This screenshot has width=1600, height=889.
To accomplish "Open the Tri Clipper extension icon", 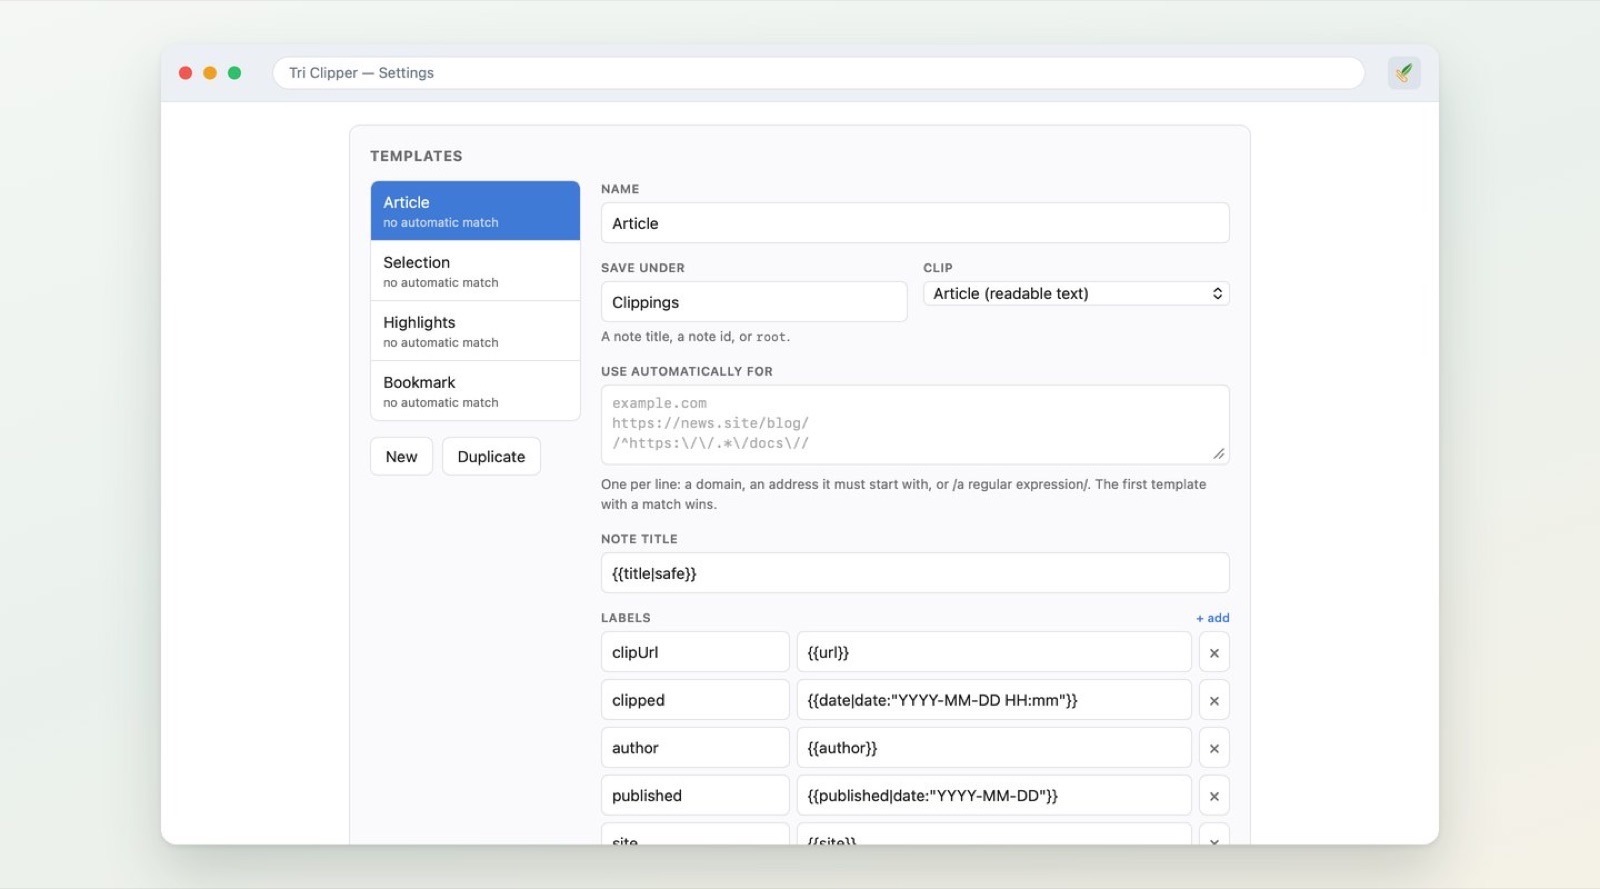I will click(1404, 73).
